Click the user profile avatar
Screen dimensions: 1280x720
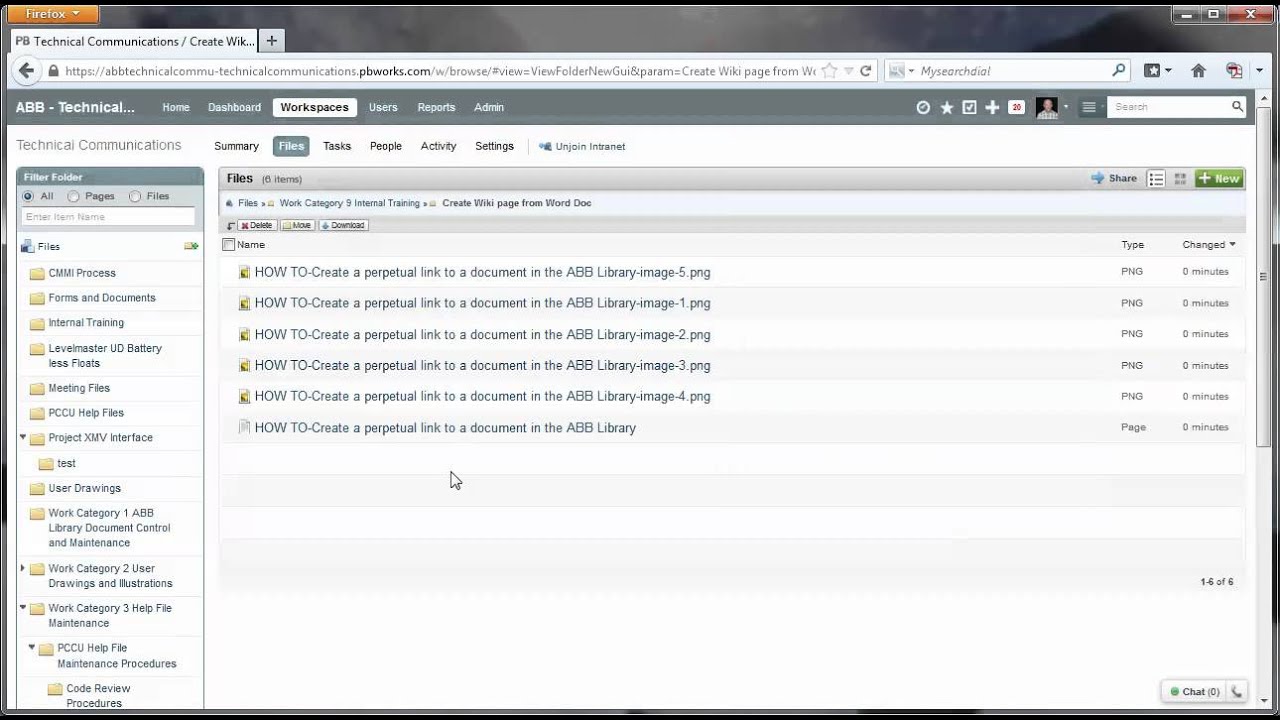pyautogui.click(x=1047, y=108)
